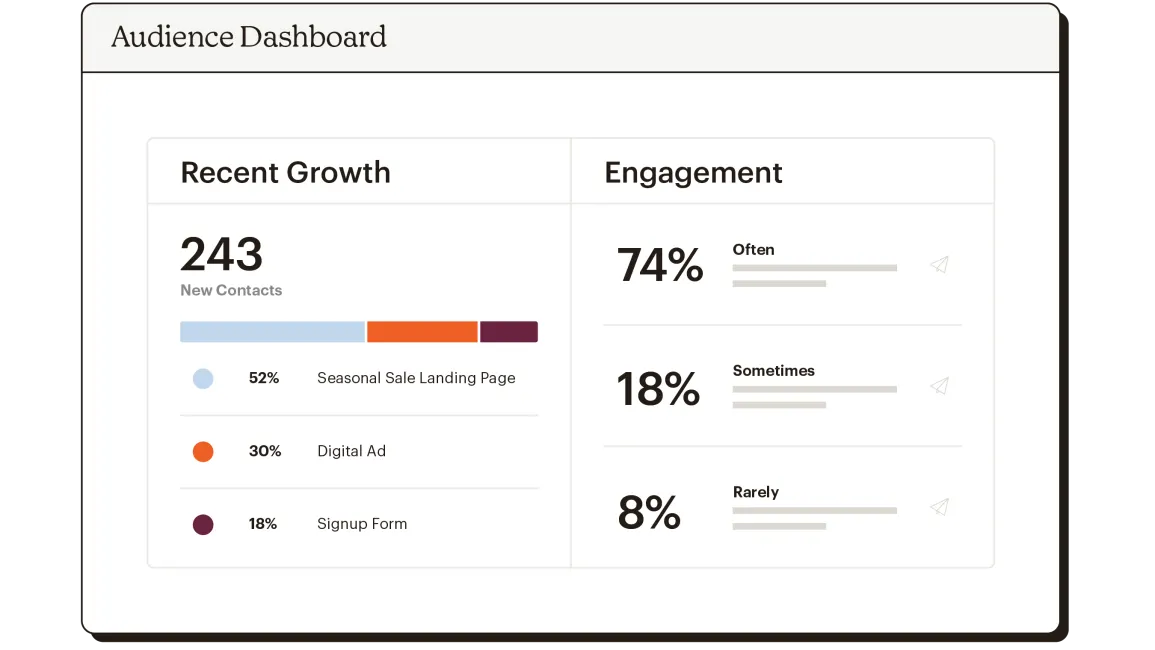1155x650 pixels.
Task: Select the Often engagement label
Action: point(753,250)
